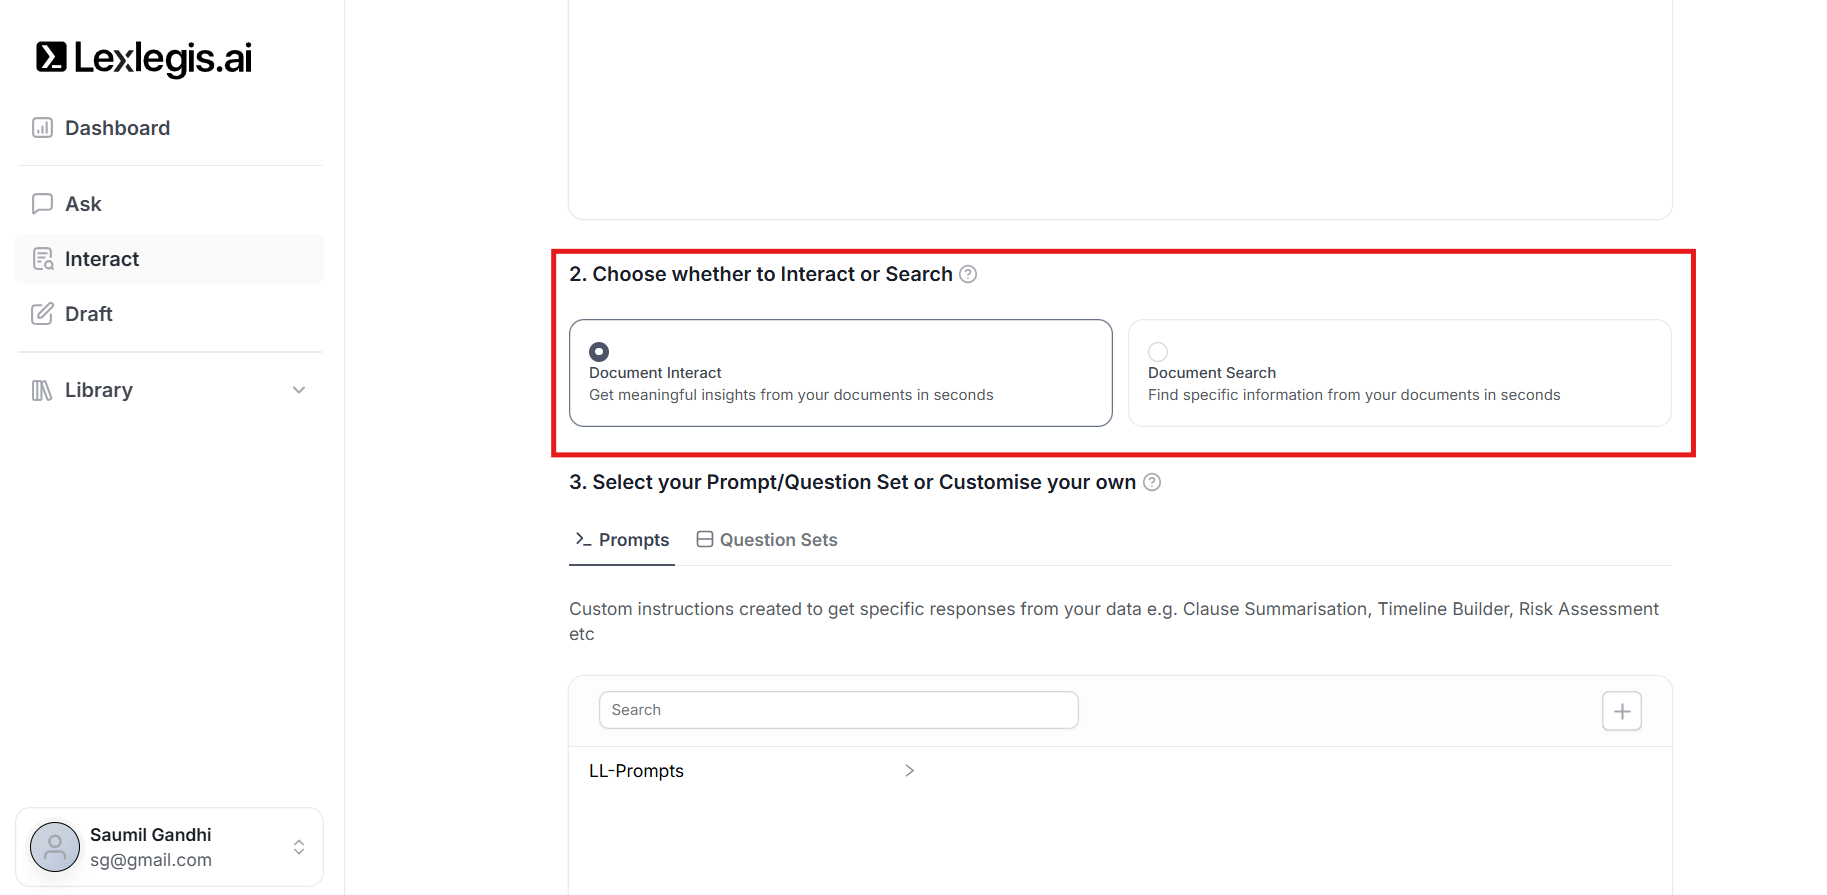Click the prompts Search input field

coord(838,710)
